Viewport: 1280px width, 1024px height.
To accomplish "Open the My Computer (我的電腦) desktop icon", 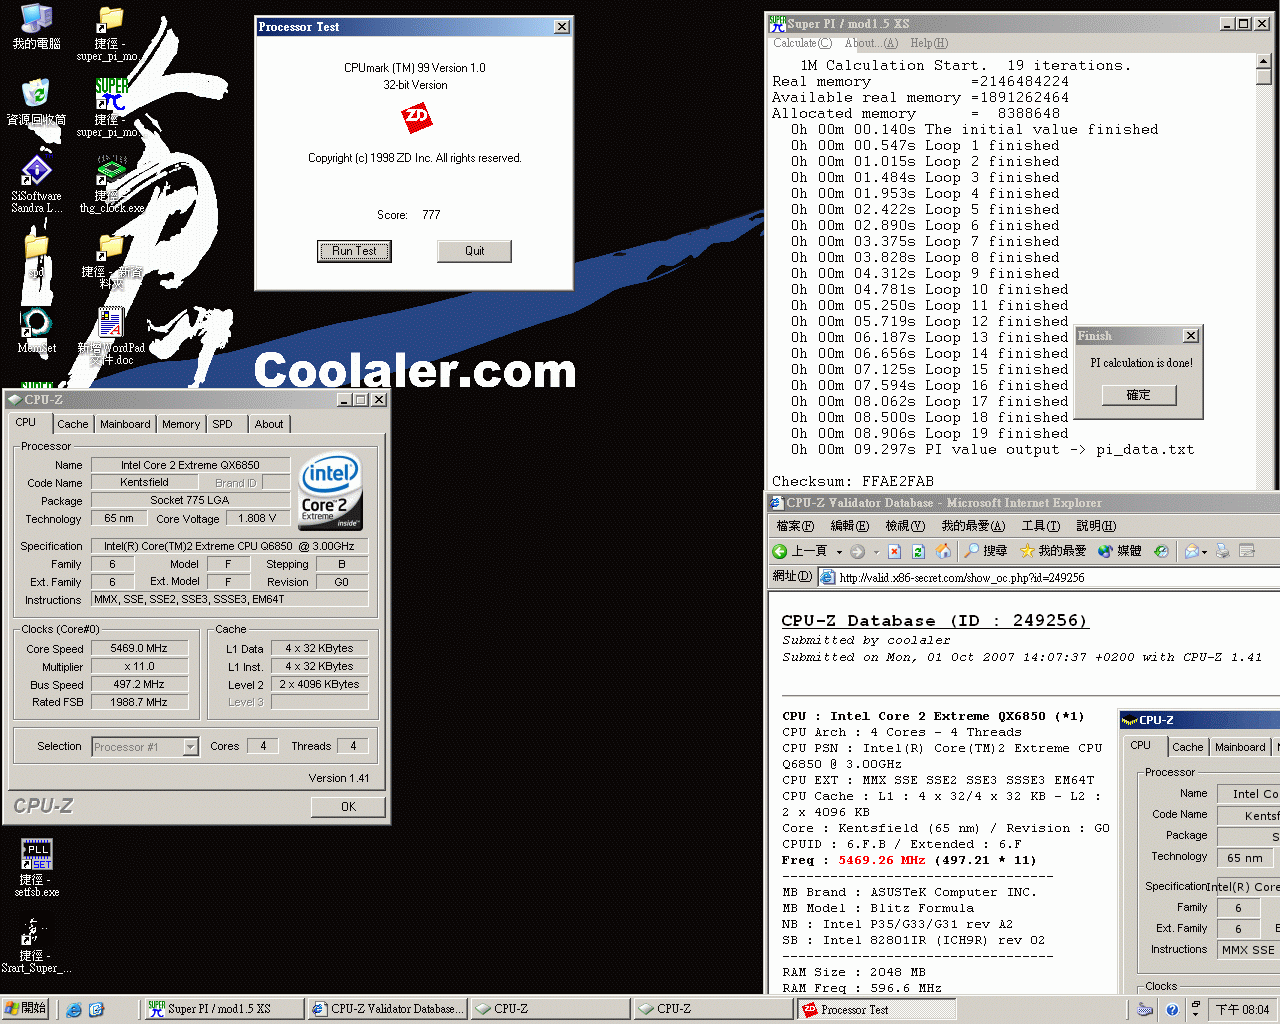I will coord(36,19).
